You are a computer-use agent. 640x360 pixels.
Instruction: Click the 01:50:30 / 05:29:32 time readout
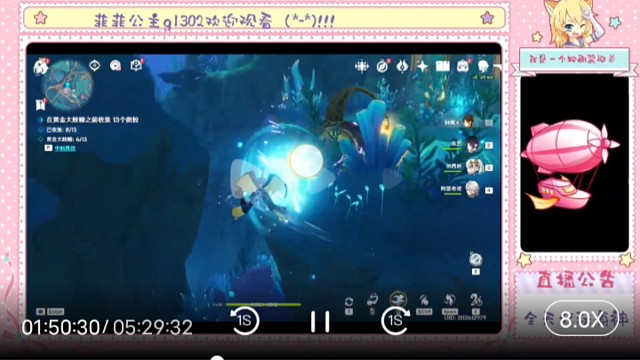tap(107, 327)
